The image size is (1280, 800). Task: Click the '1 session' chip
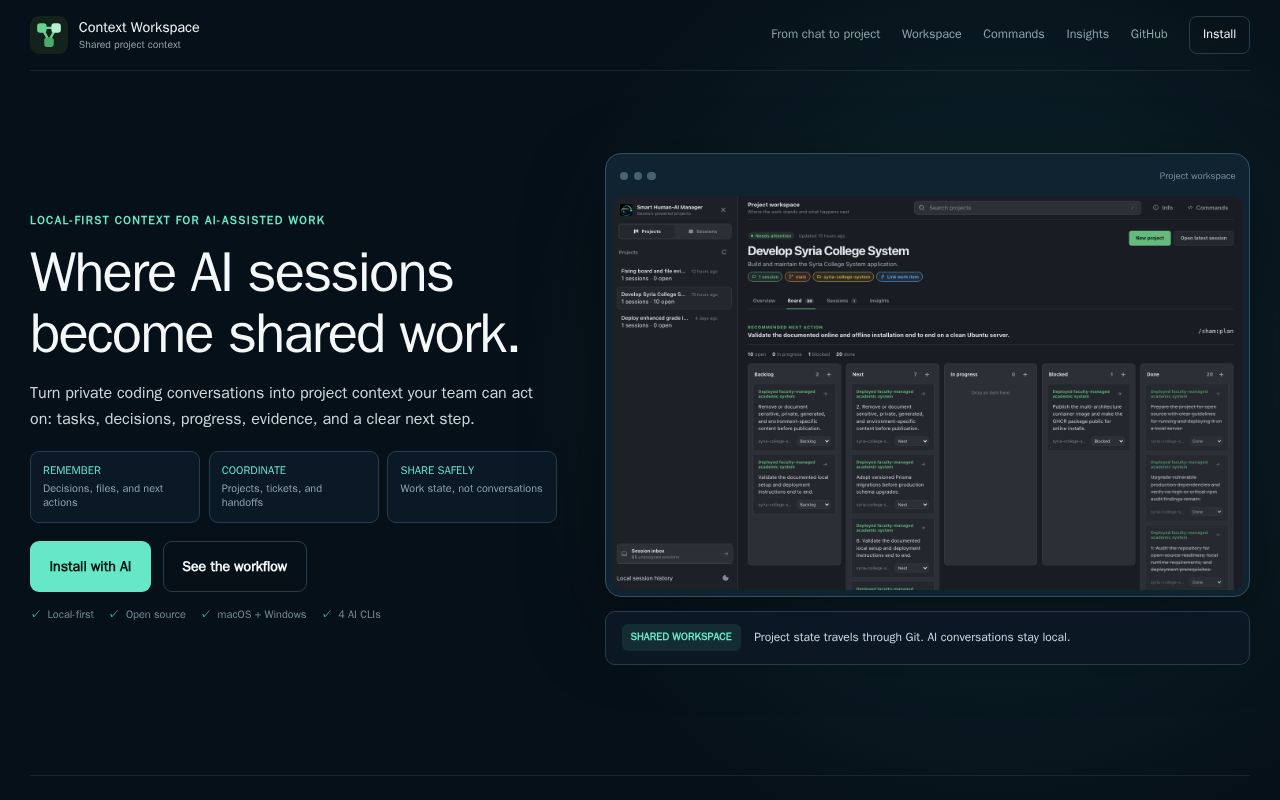765,277
